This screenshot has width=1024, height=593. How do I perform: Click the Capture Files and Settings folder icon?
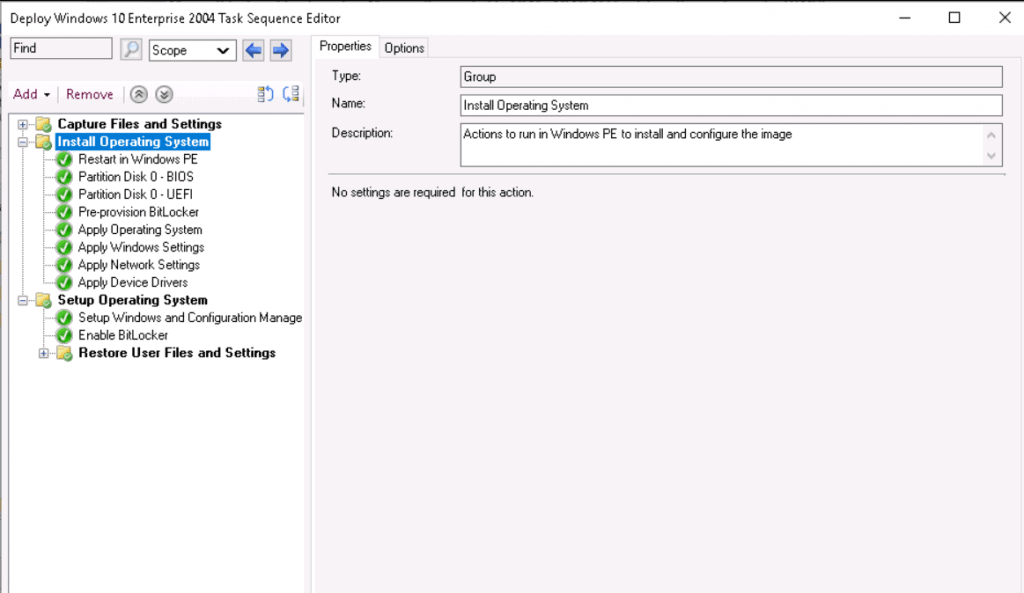point(44,124)
